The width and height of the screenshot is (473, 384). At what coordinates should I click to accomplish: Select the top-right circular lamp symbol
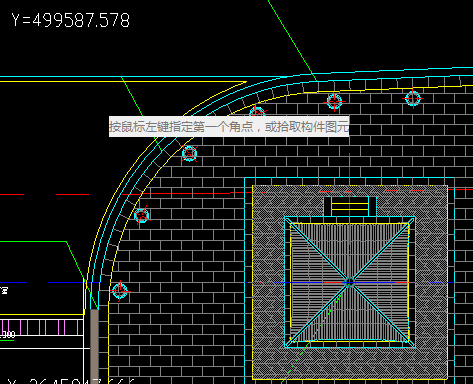413,98
